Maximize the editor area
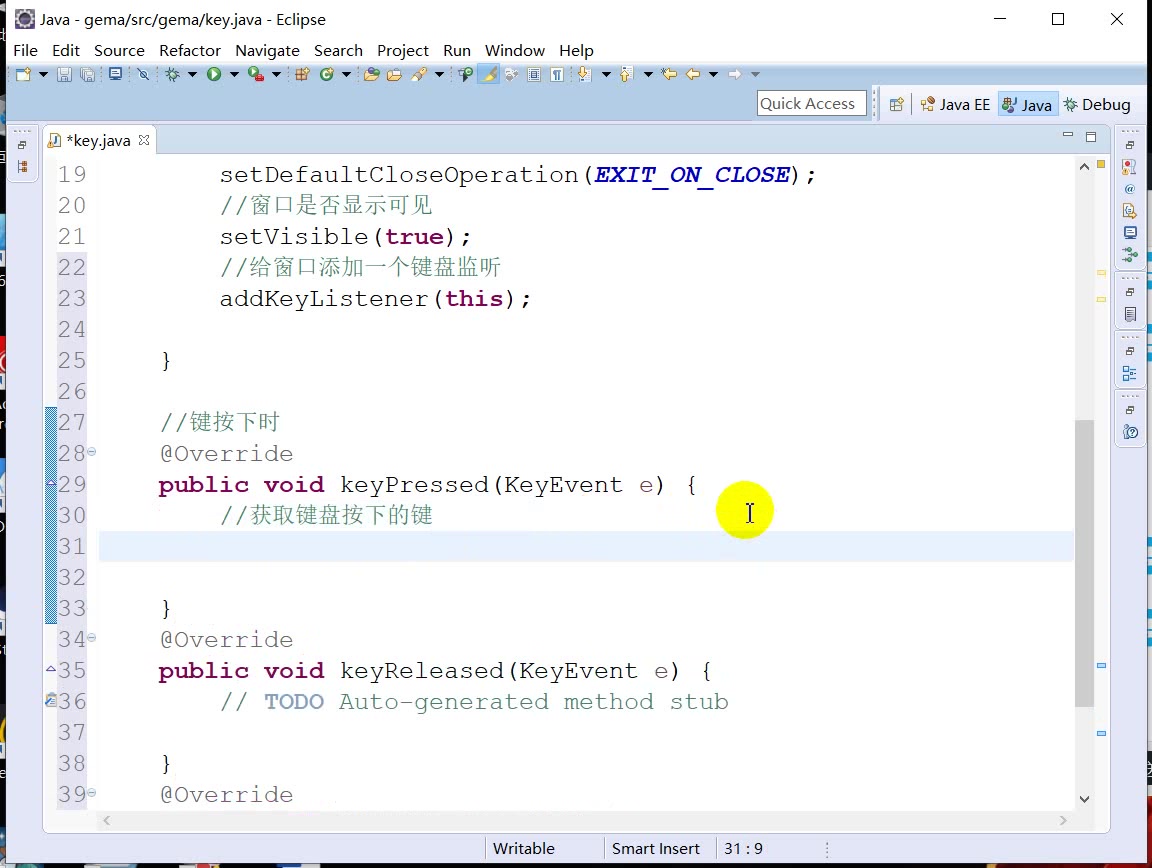This screenshot has width=1152, height=868. (1091, 137)
